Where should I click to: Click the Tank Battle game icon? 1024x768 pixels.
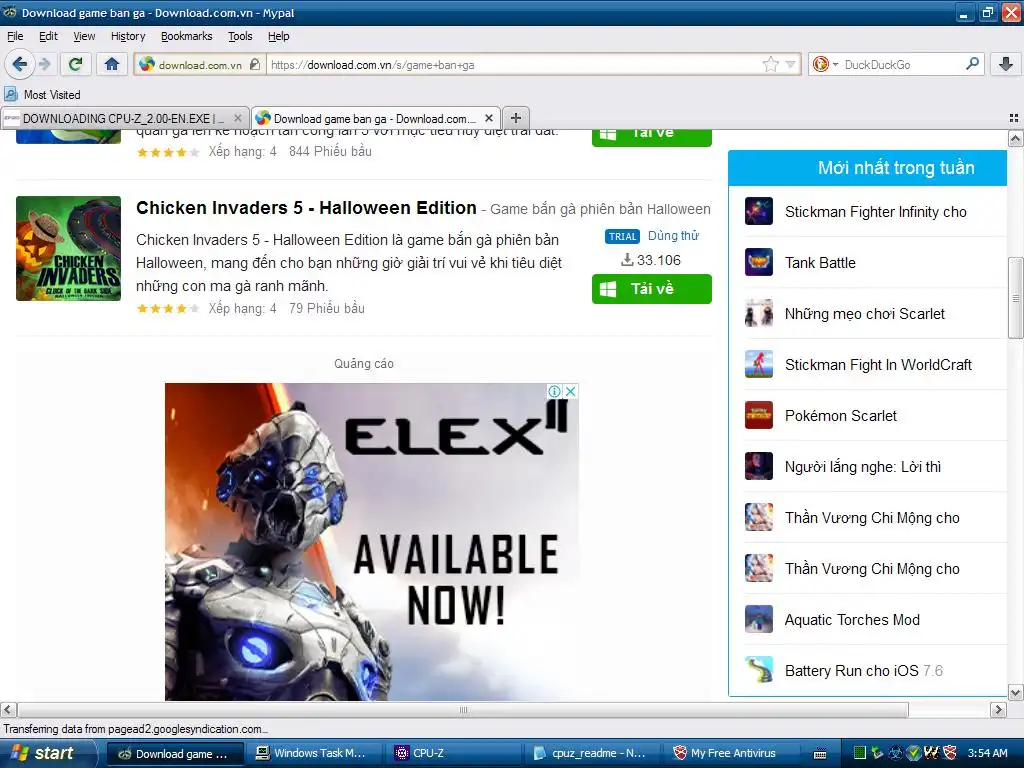click(759, 263)
